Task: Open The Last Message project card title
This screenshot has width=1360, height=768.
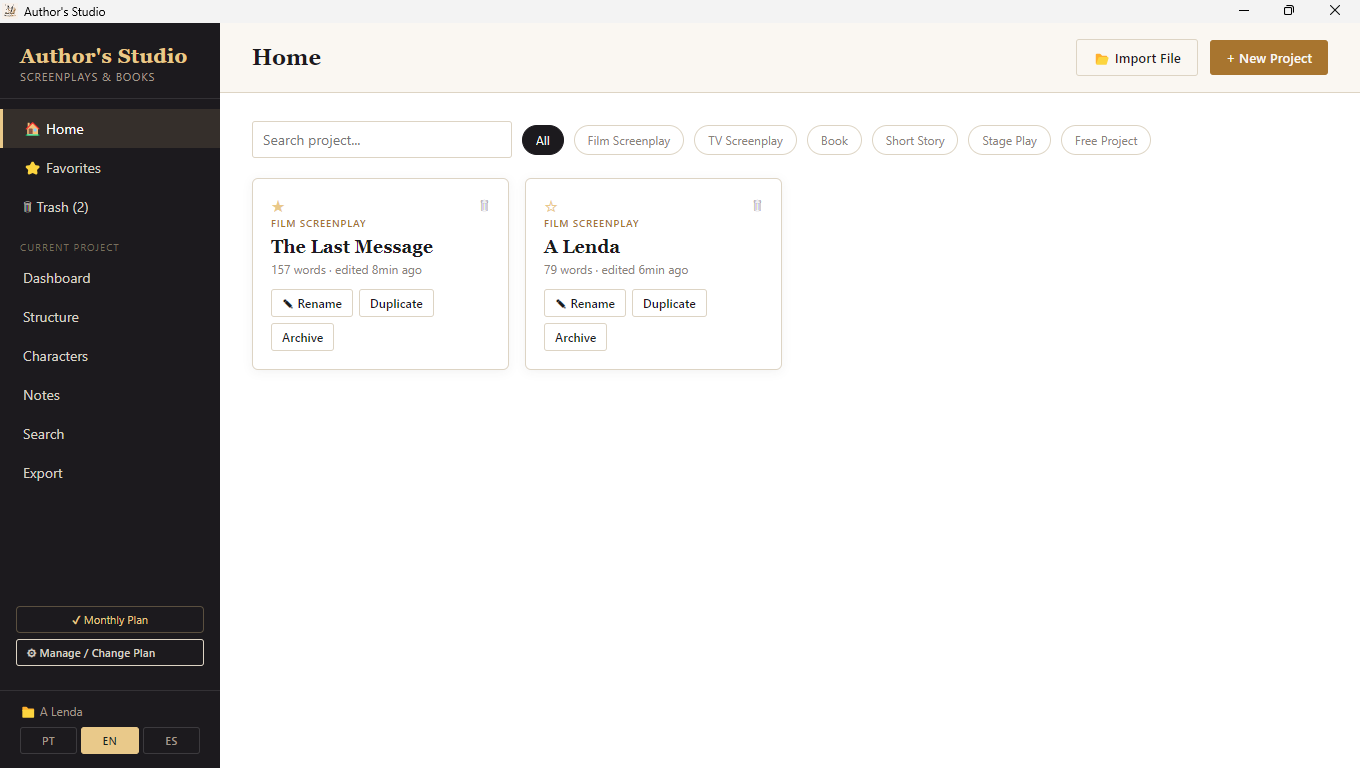Action: click(x=352, y=246)
